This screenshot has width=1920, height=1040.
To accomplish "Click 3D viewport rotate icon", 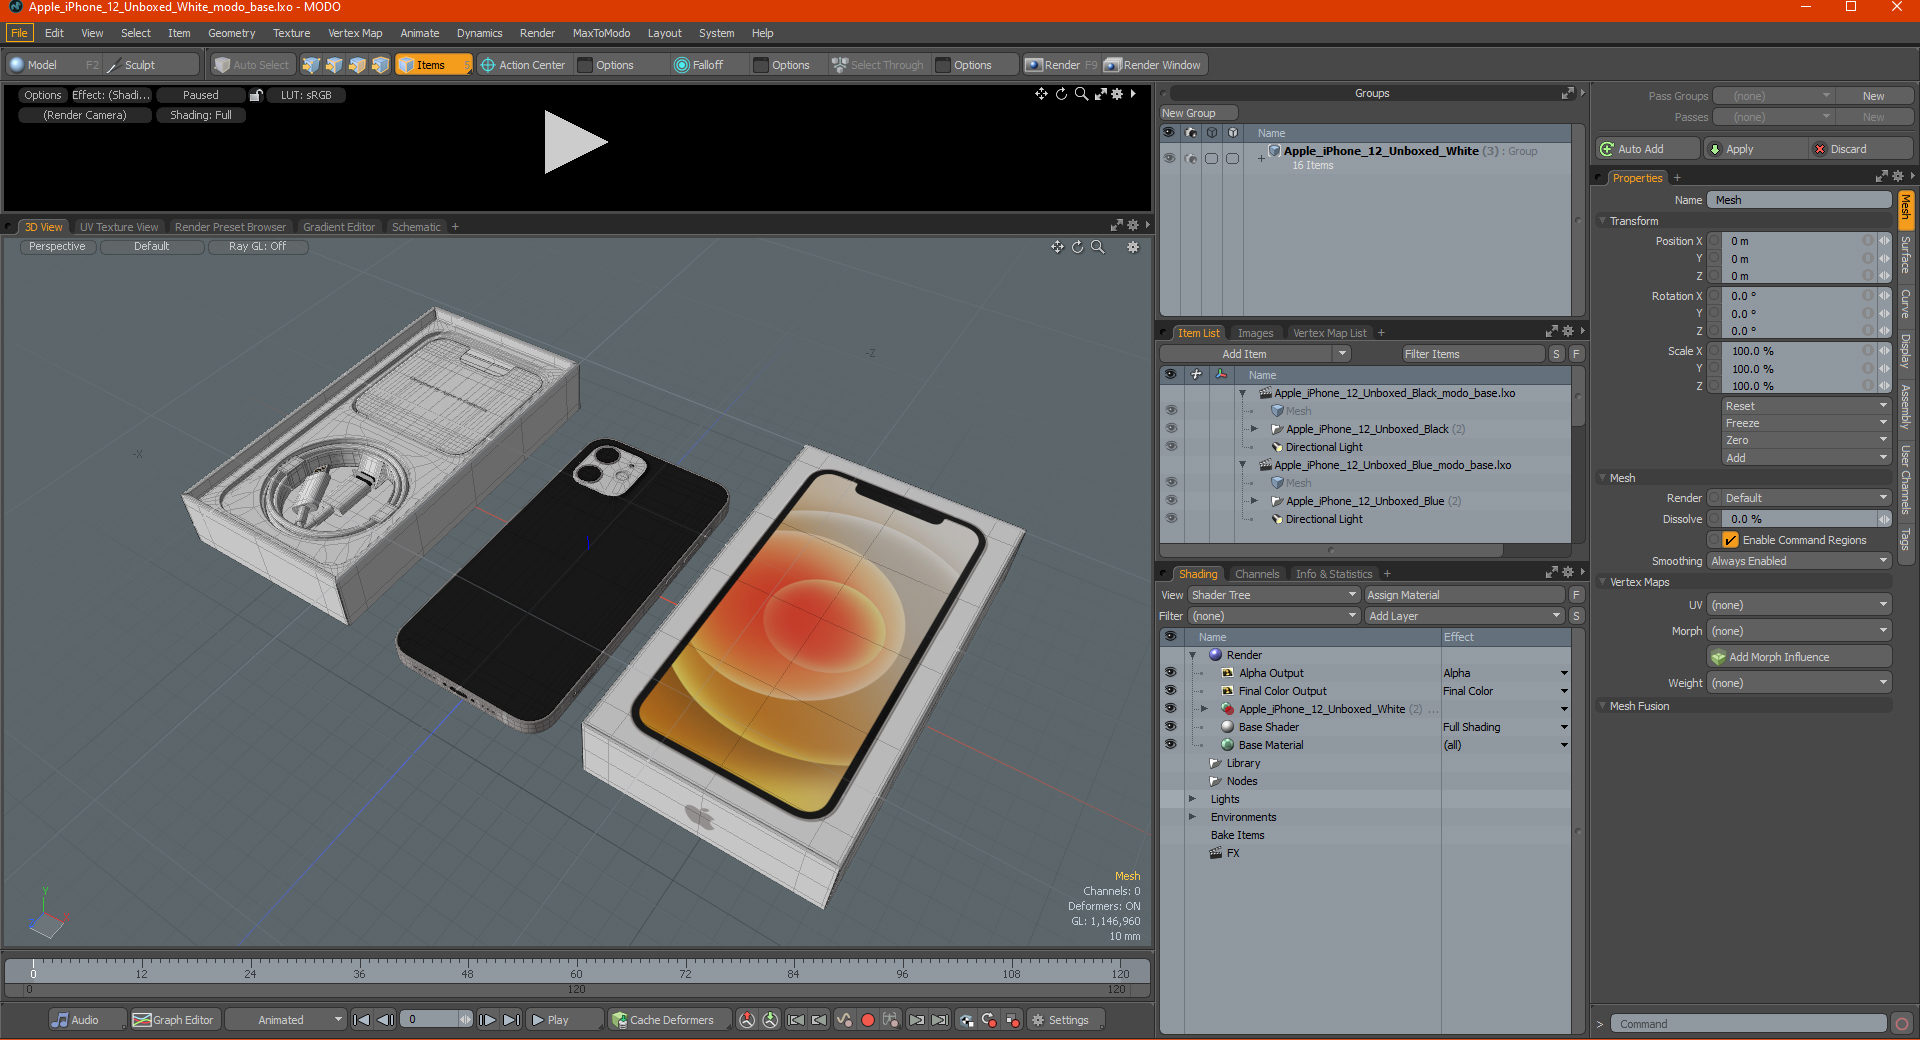I will [1077, 247].
